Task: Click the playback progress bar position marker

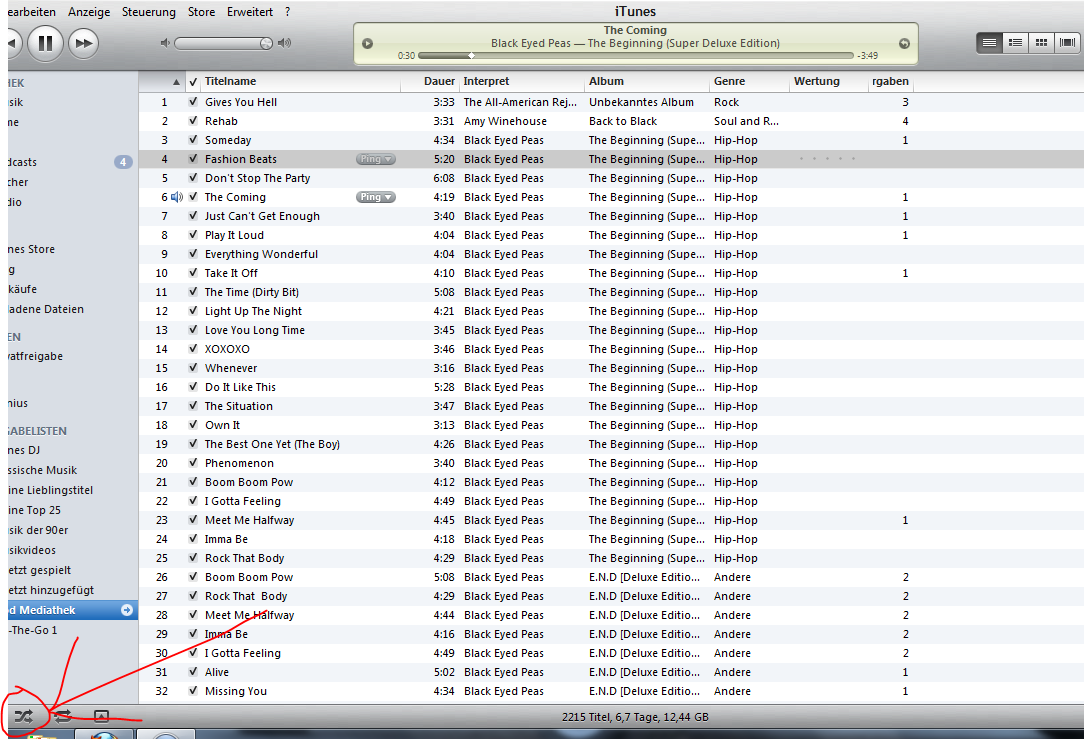Action: [471, 55]
